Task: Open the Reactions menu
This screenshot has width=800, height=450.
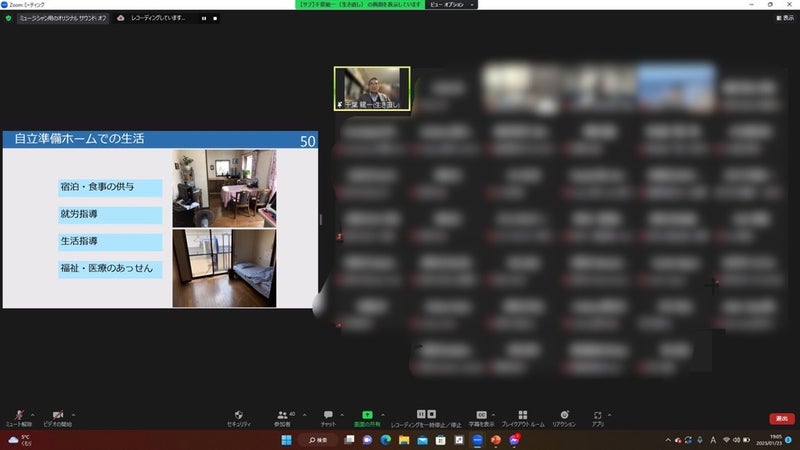Action: [564, 418]
